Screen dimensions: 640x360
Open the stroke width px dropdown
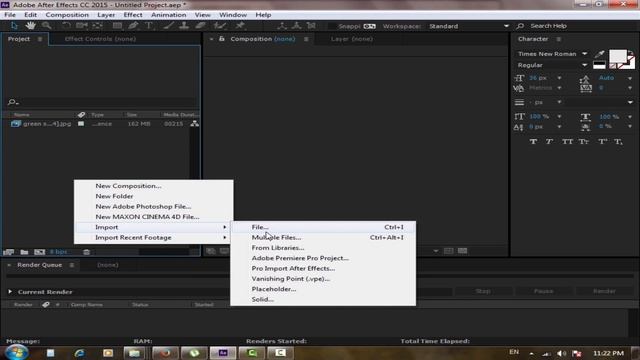pos(560,102)
